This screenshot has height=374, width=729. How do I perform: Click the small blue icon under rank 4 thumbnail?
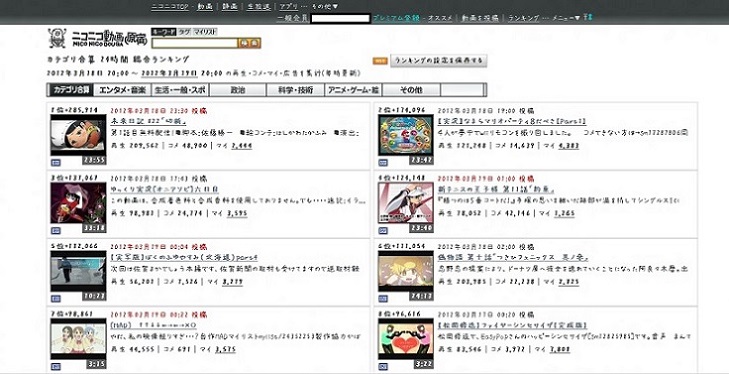tap(383, 231)
